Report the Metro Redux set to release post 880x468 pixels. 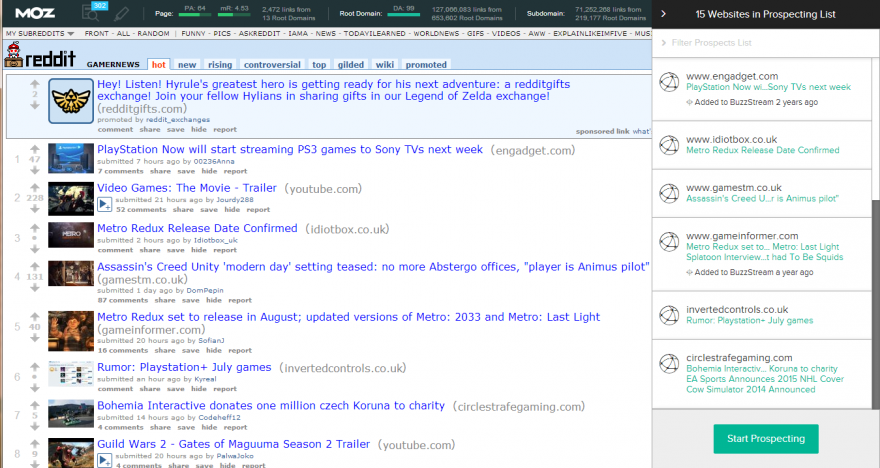(240, 350)
